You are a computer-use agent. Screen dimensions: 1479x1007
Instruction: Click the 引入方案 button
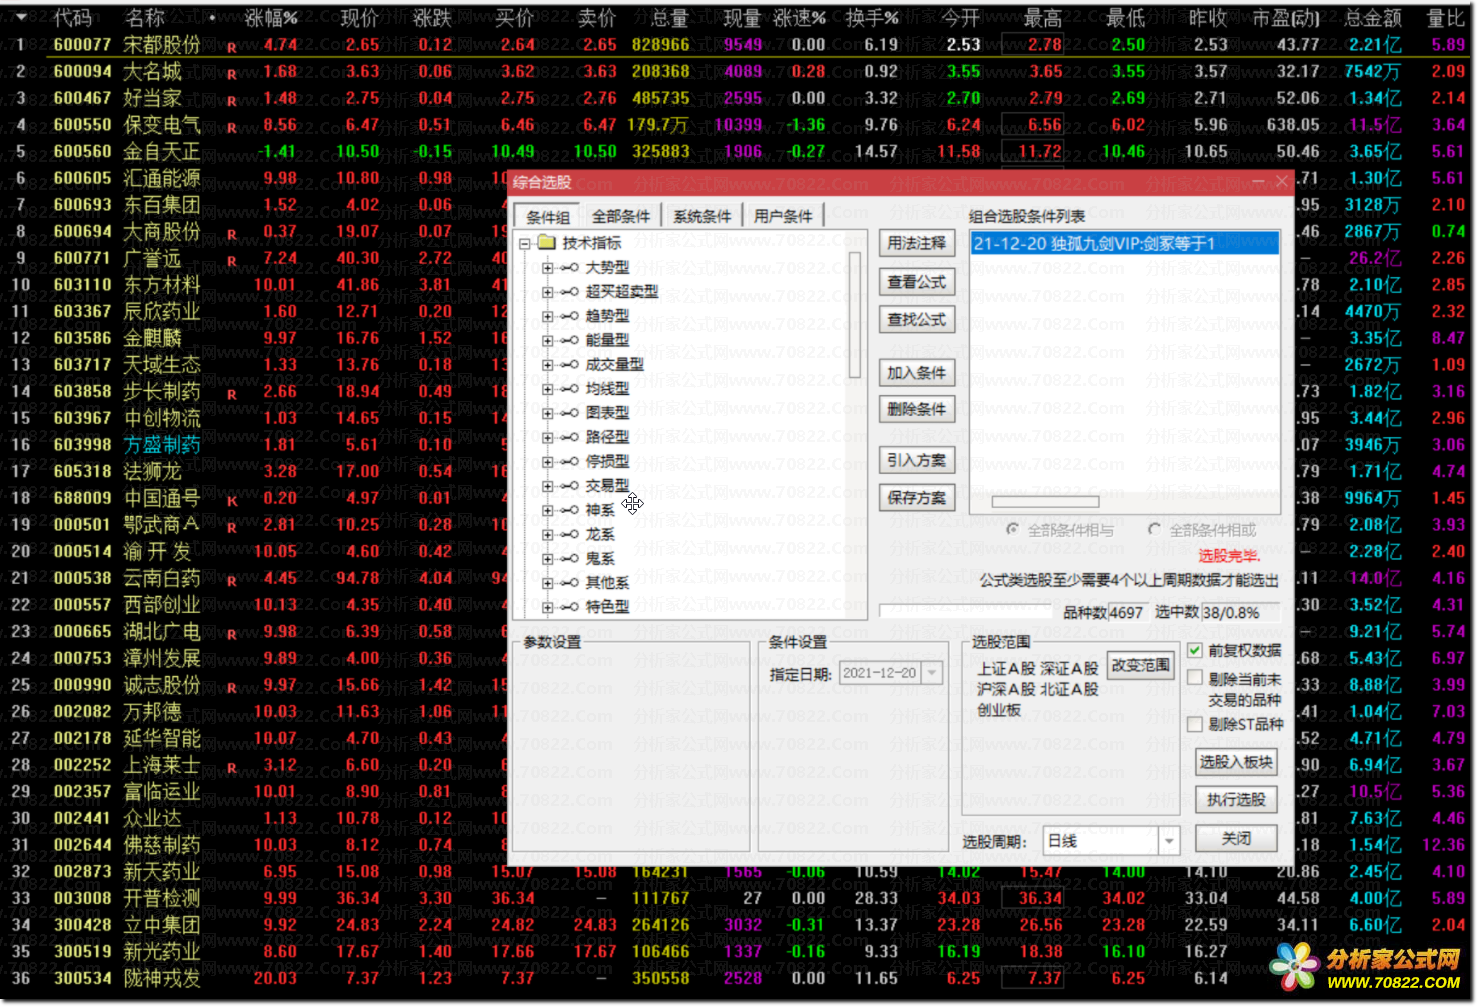click(x=916, y=460)
